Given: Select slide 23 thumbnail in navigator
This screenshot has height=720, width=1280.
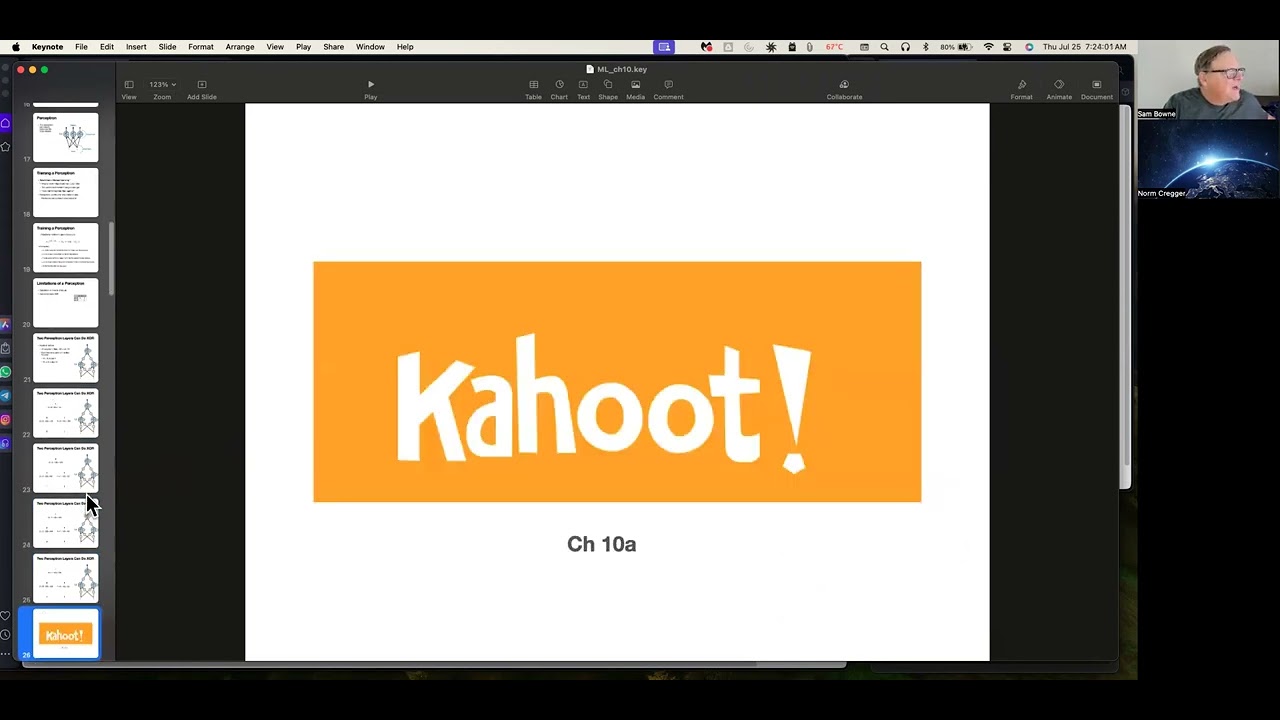Looking at the screenshot, I should click(x=66, y=467).
